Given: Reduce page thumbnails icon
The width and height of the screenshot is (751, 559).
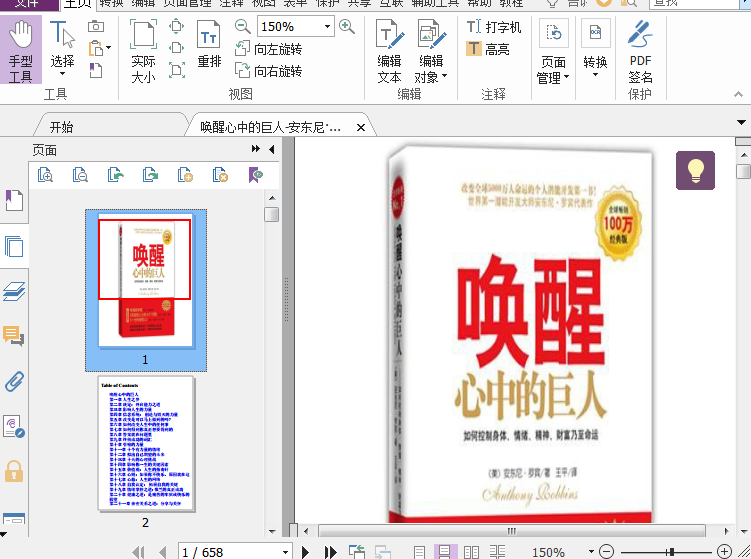Looking at the screenshot, I should coord(80,175).
